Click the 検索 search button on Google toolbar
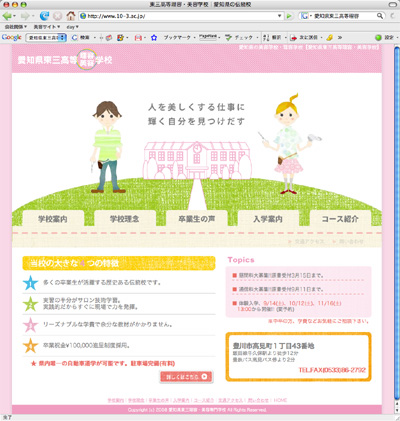 point(81,38)
